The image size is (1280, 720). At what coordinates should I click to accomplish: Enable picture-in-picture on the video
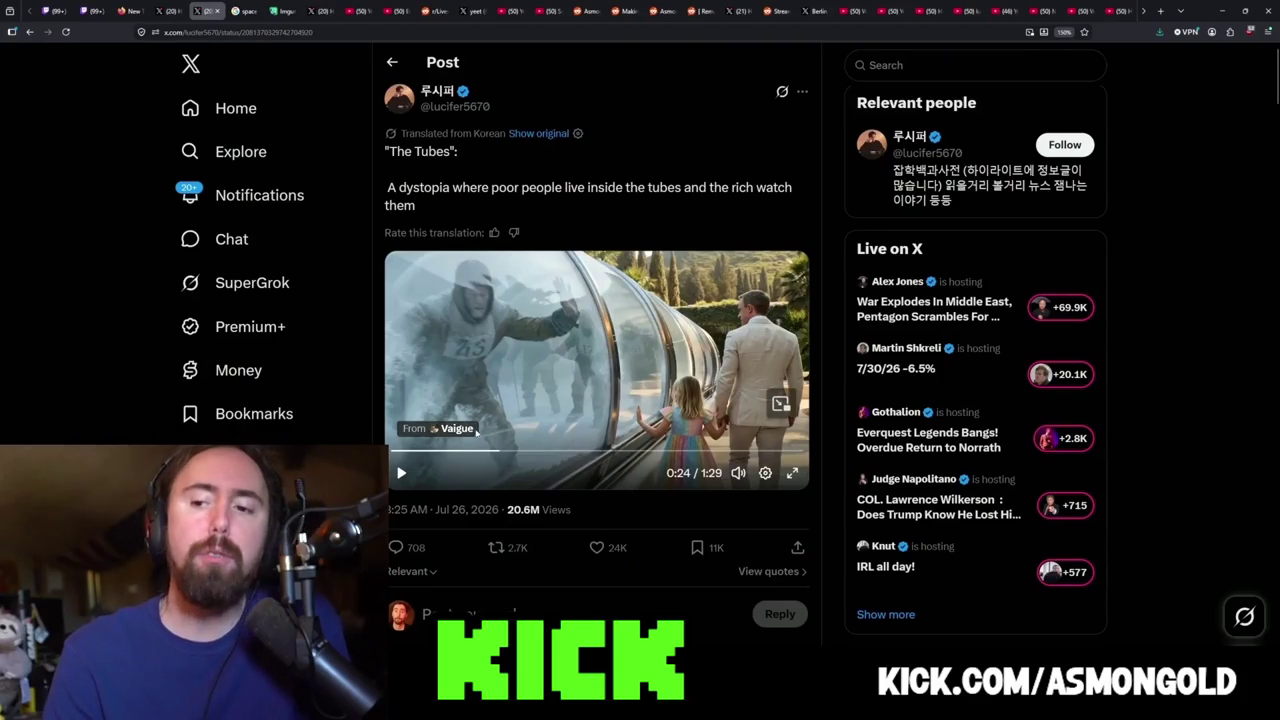pyautogui.click(x=781, y=404)
